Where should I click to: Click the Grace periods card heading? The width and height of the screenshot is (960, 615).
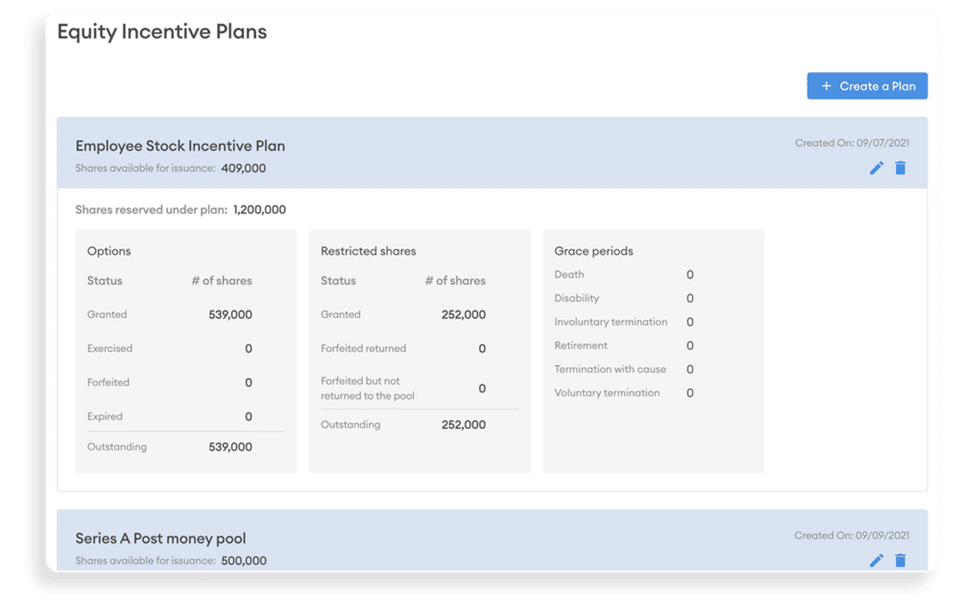point(593,251)
